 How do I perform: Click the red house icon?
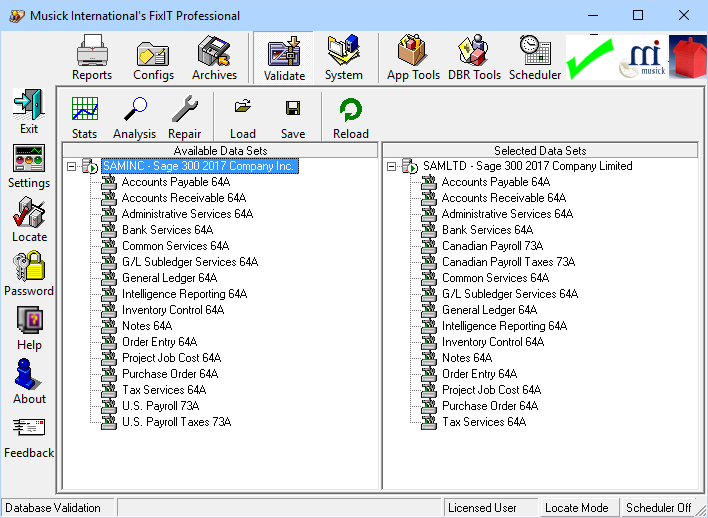pos(688,58)
